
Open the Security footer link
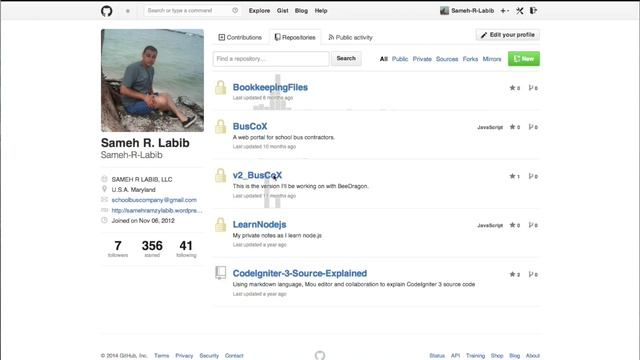pos(209,356)
